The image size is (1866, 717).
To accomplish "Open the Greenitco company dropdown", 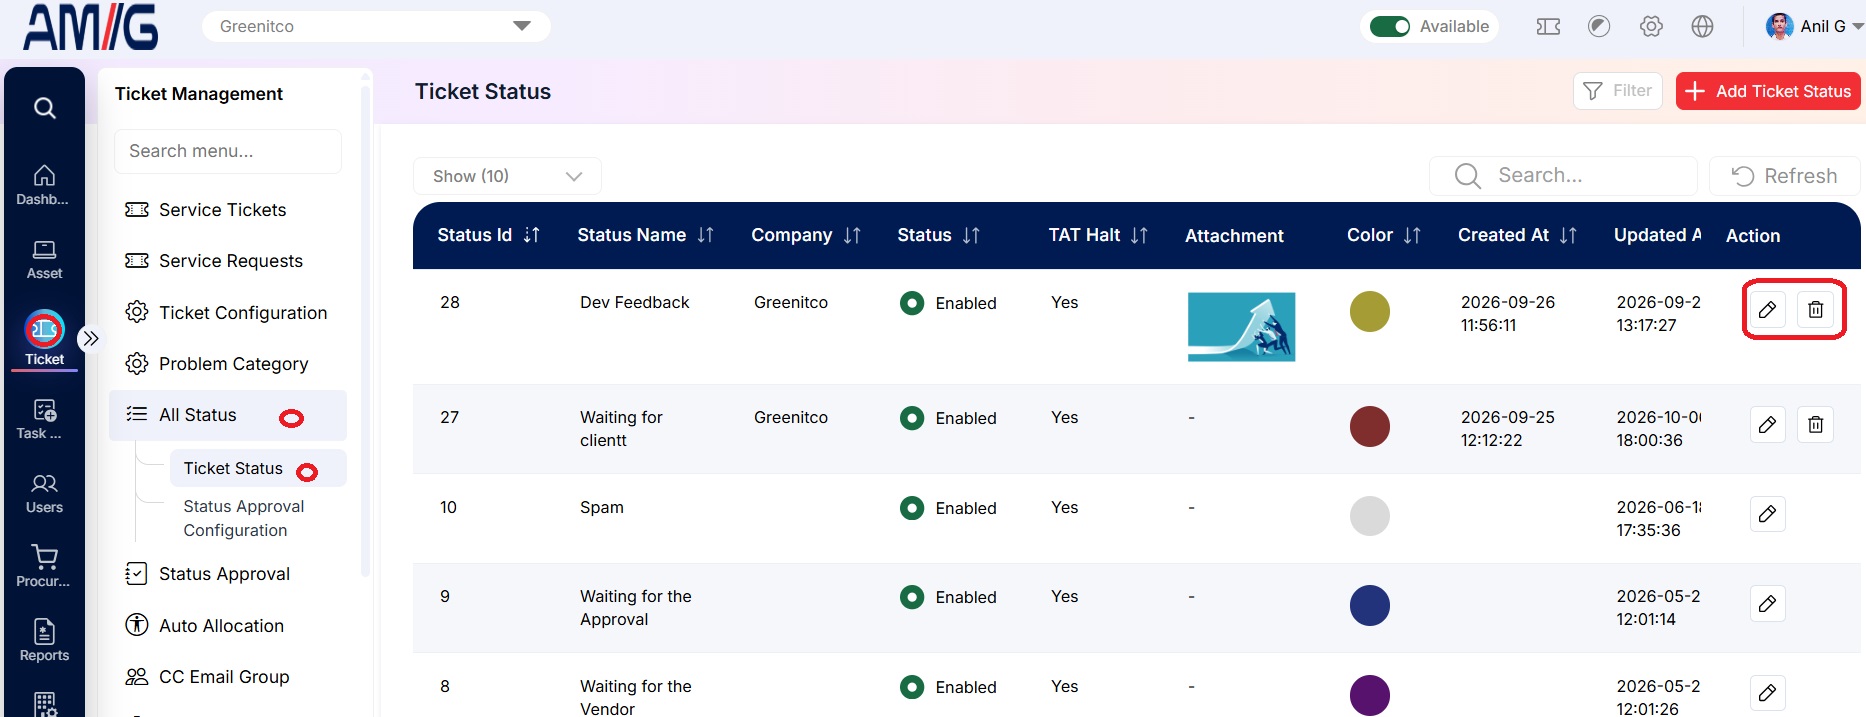I will [x=376, y=27].
